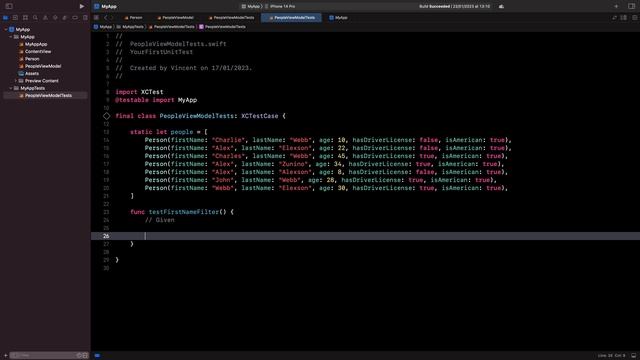
Task: Choose the MyApp scheme in toolbar
Action: click(x=251, y=6)
